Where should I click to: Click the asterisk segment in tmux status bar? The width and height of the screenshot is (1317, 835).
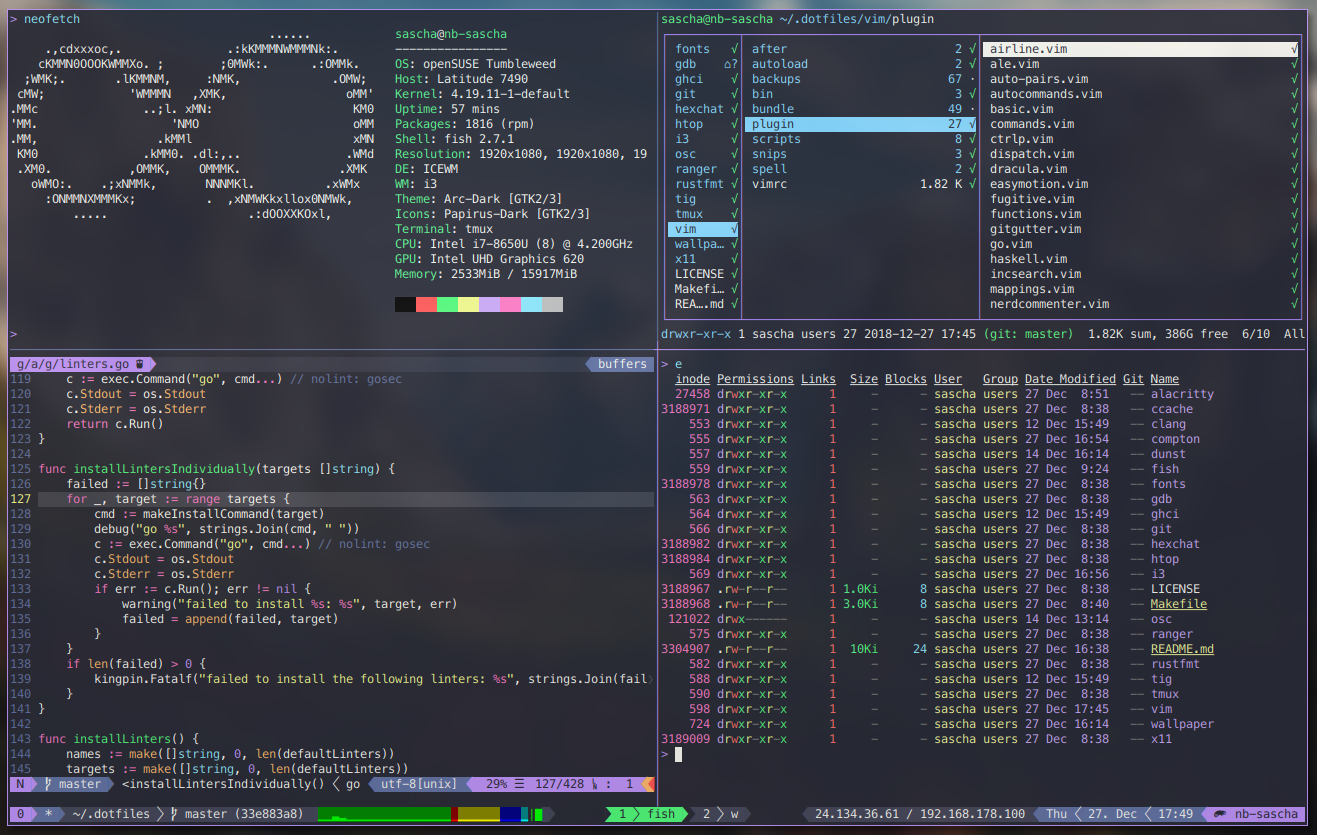48,814
